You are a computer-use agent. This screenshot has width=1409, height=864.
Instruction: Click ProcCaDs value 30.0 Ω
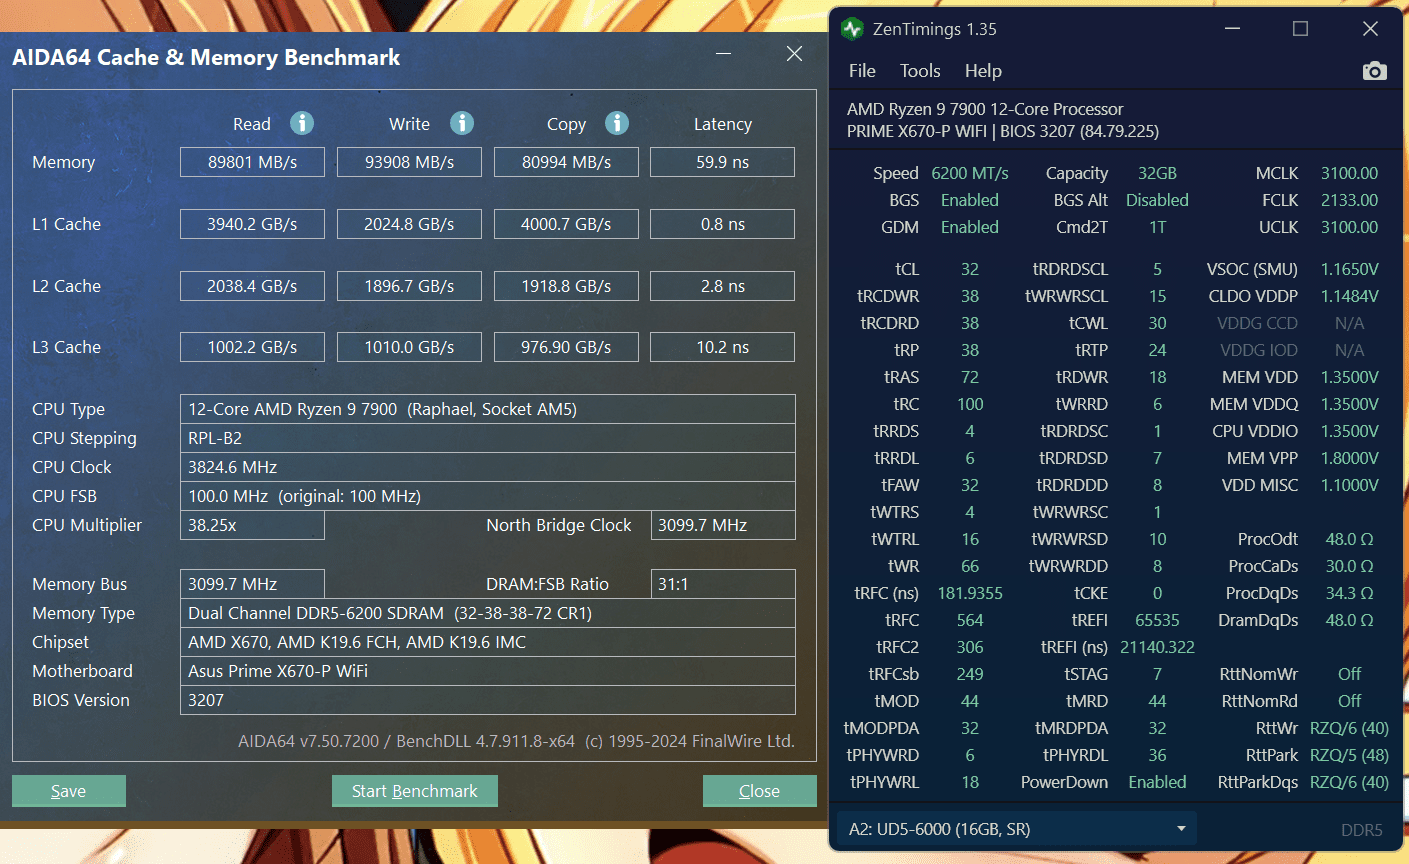tap(1349, 566)
